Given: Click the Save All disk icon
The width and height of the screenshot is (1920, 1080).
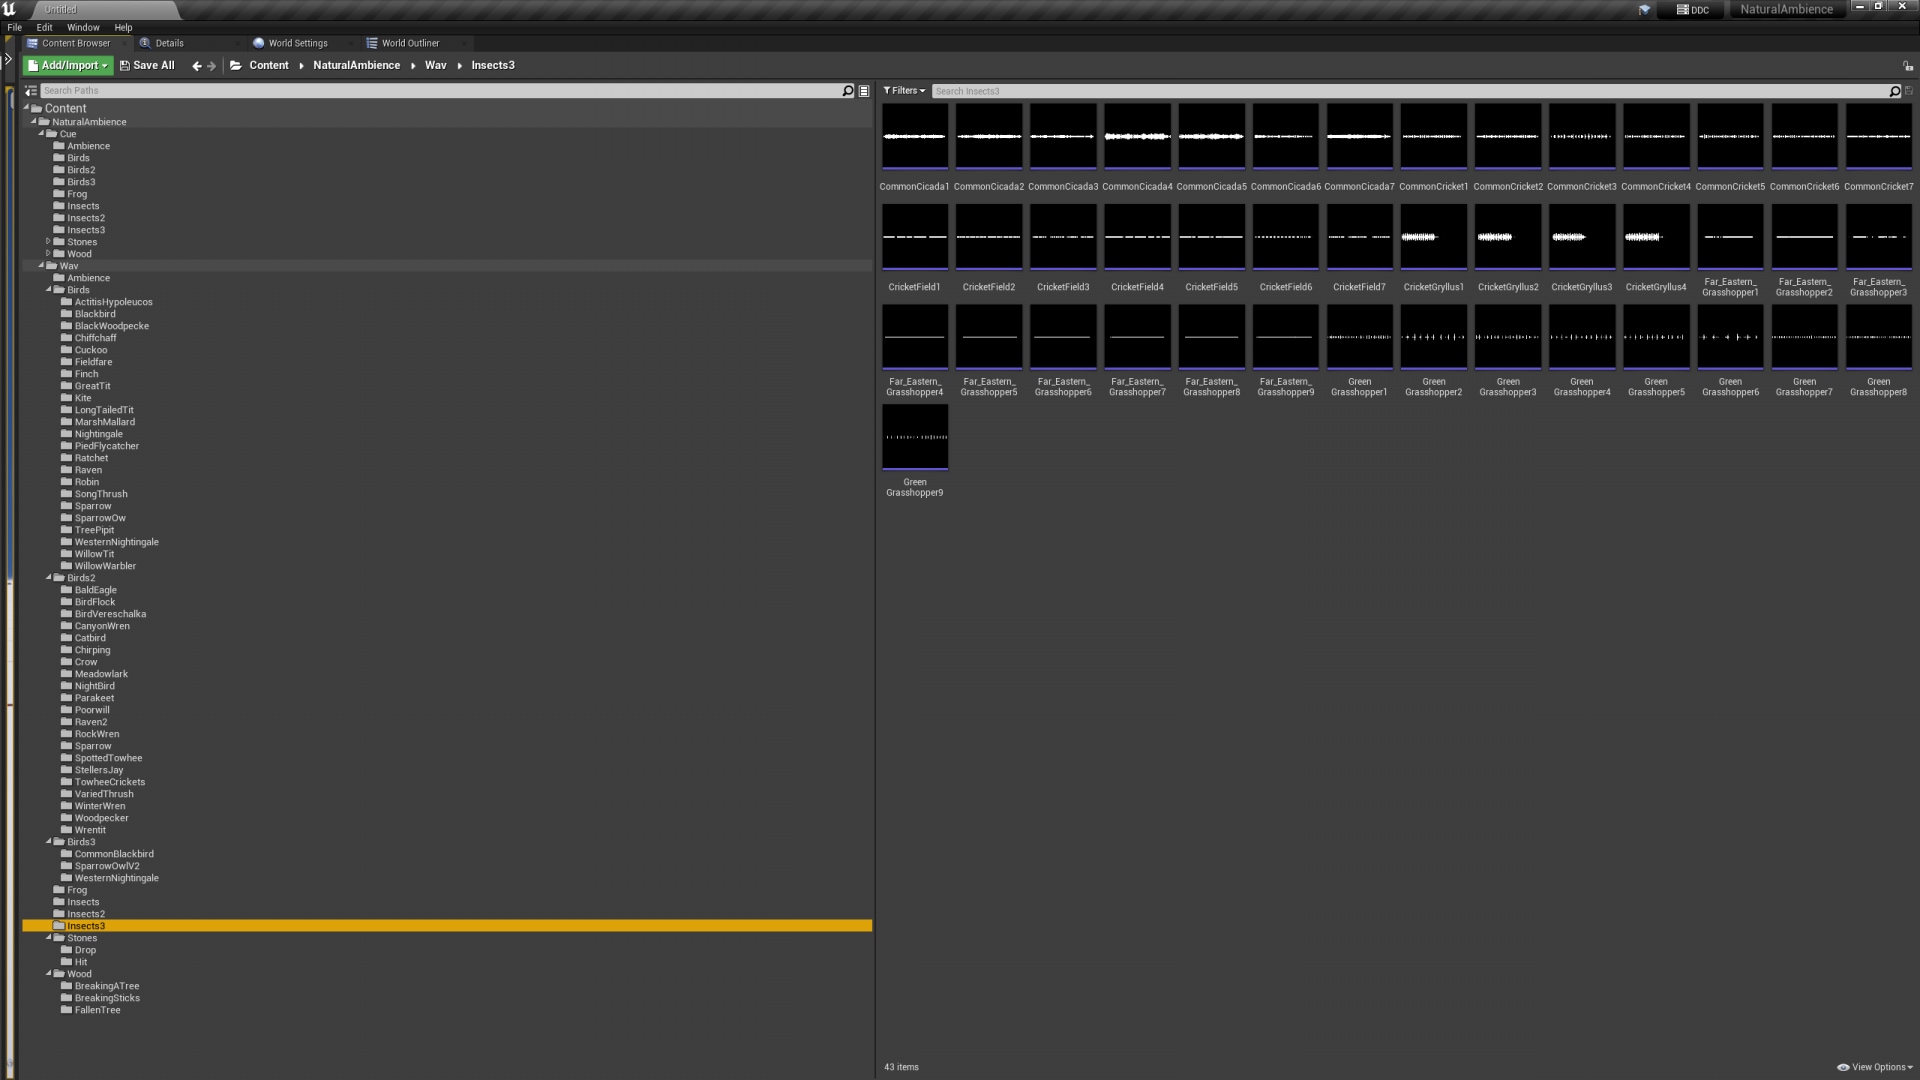Looking at the screenshot, I should pyautogui.click(x=125, y=66).
